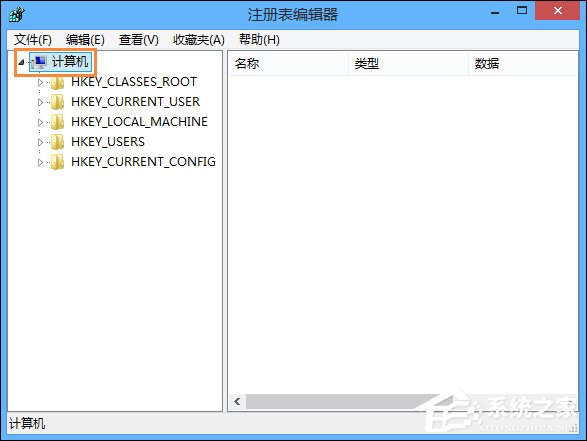Select the 计算机 root node label
Viewport: 587px width, 441px height.
click(x=70, y=62)
